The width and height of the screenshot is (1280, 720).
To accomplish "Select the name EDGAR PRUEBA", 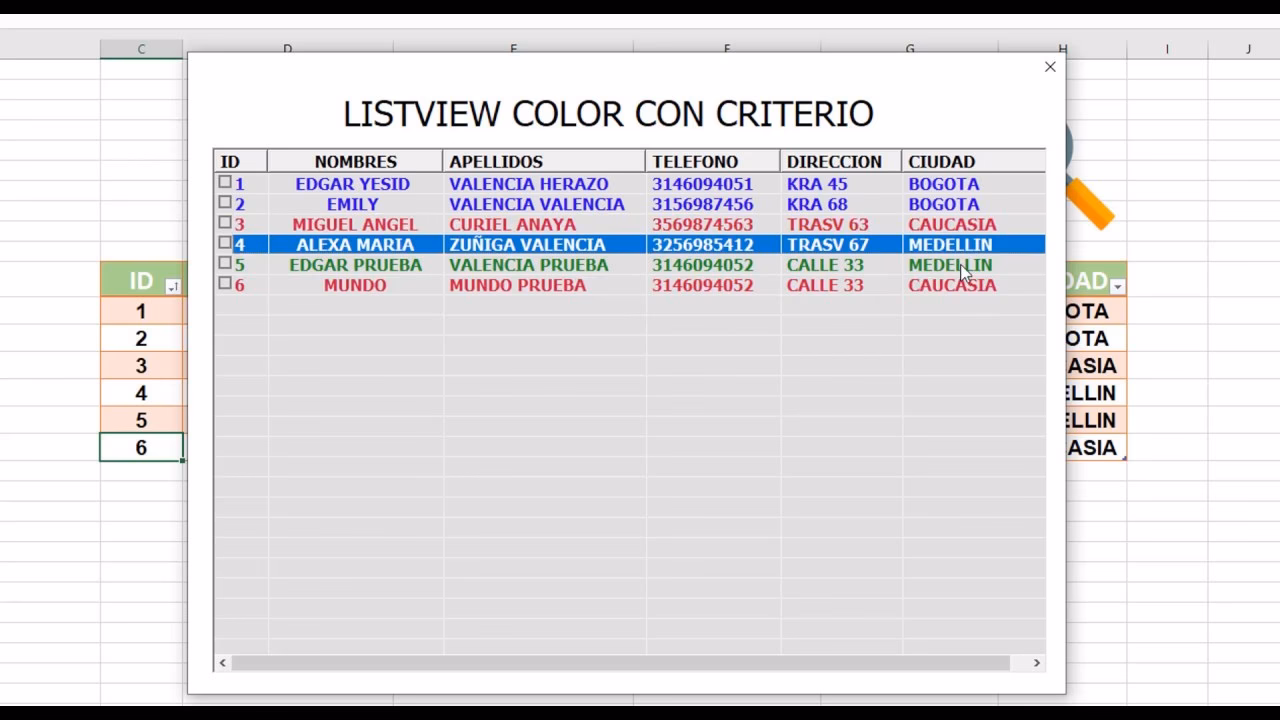I will click(x=356, y=265).
